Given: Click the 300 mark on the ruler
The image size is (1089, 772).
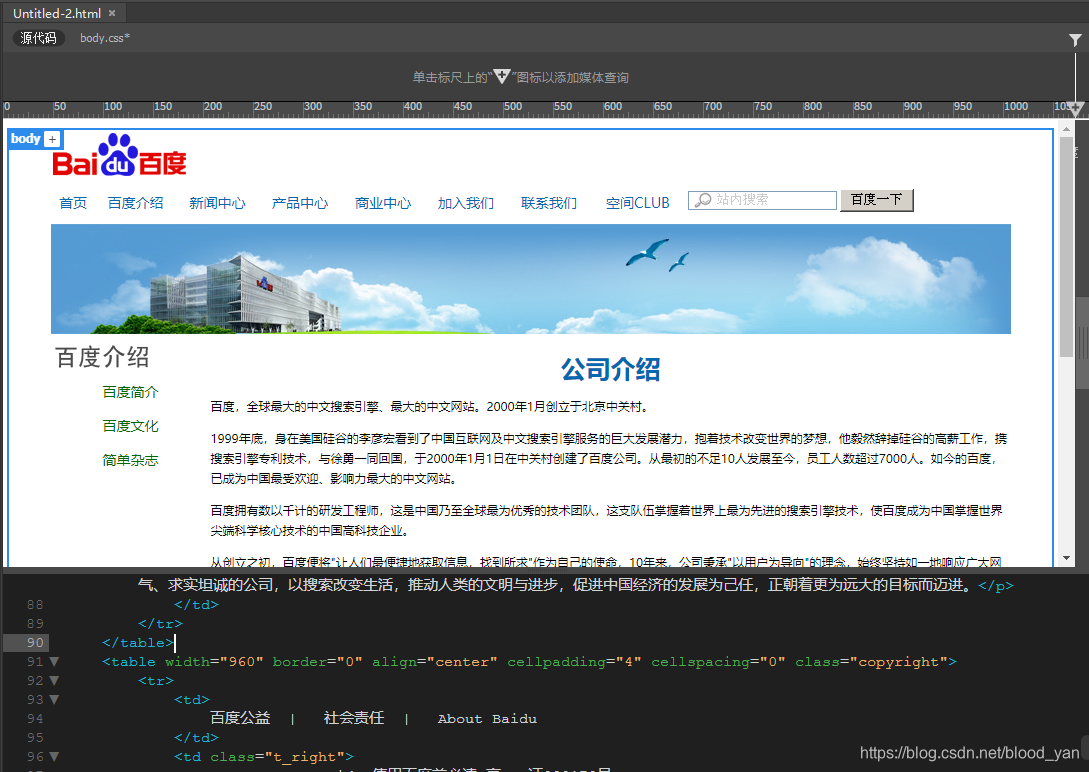Looking at the screenshot, I should pyautogui.click(x=313, y=106).
